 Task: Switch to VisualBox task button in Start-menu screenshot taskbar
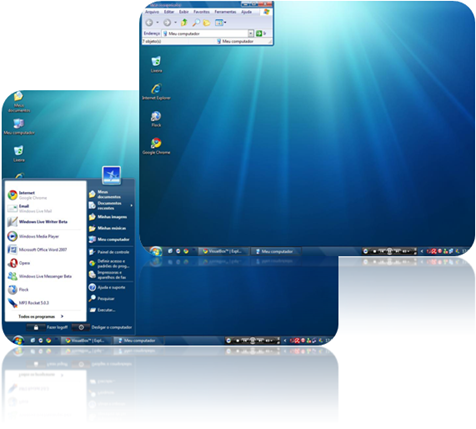tap(86, 340)
